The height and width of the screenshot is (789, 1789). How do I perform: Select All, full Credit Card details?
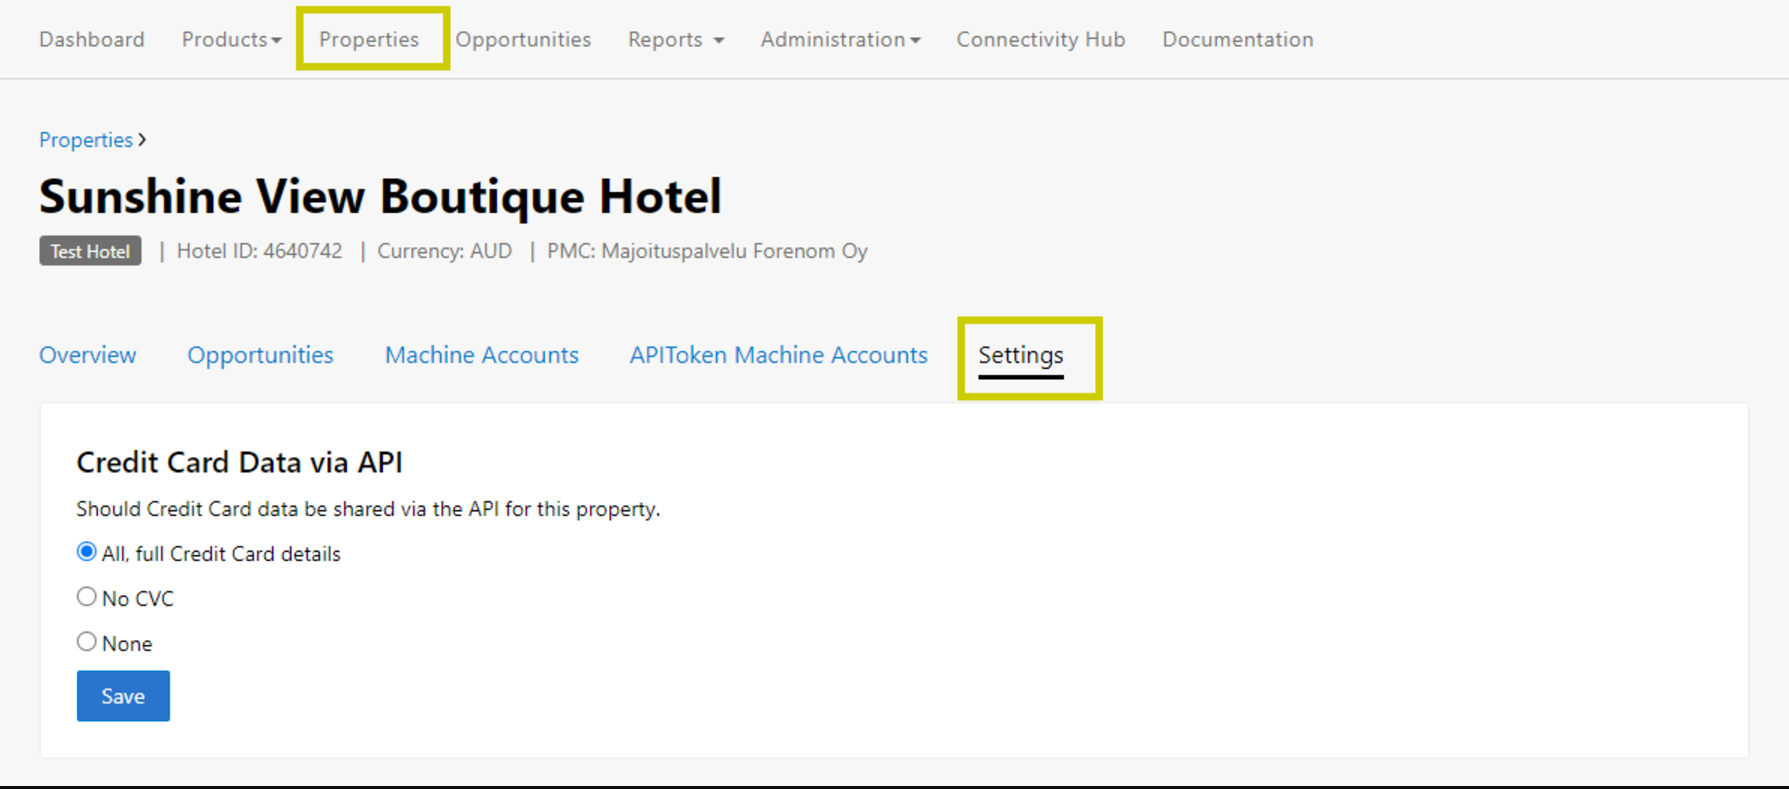coord(87,552)
